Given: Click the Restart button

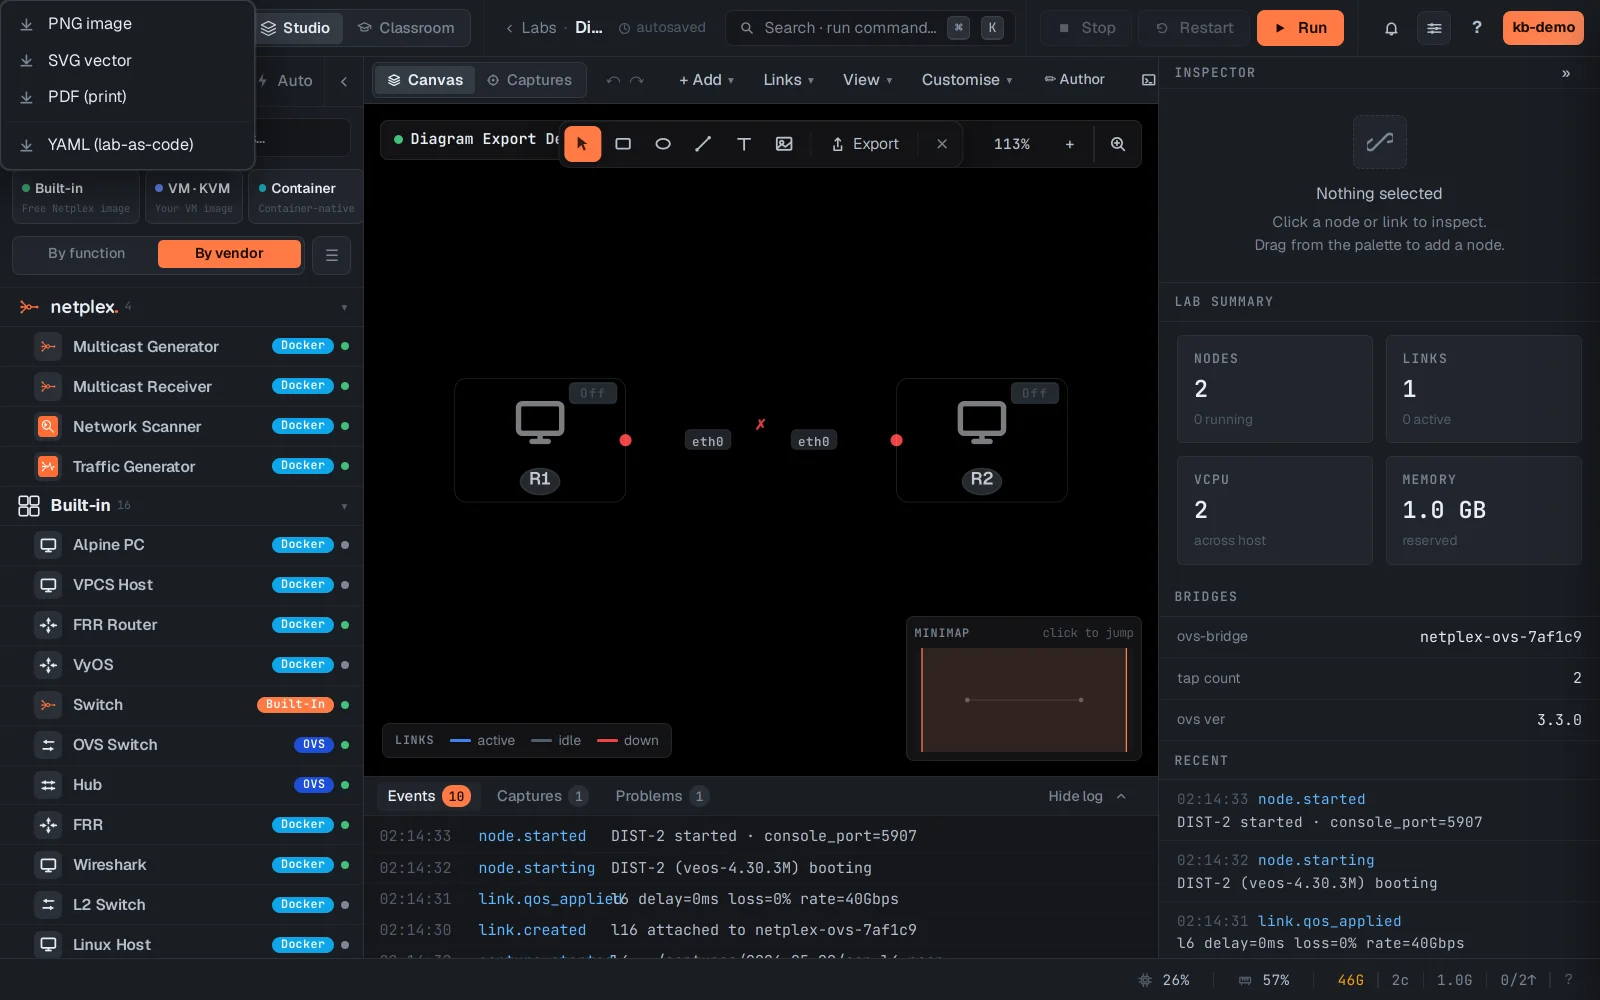Looking at the screenshot, I should (x=1195, y=28).
